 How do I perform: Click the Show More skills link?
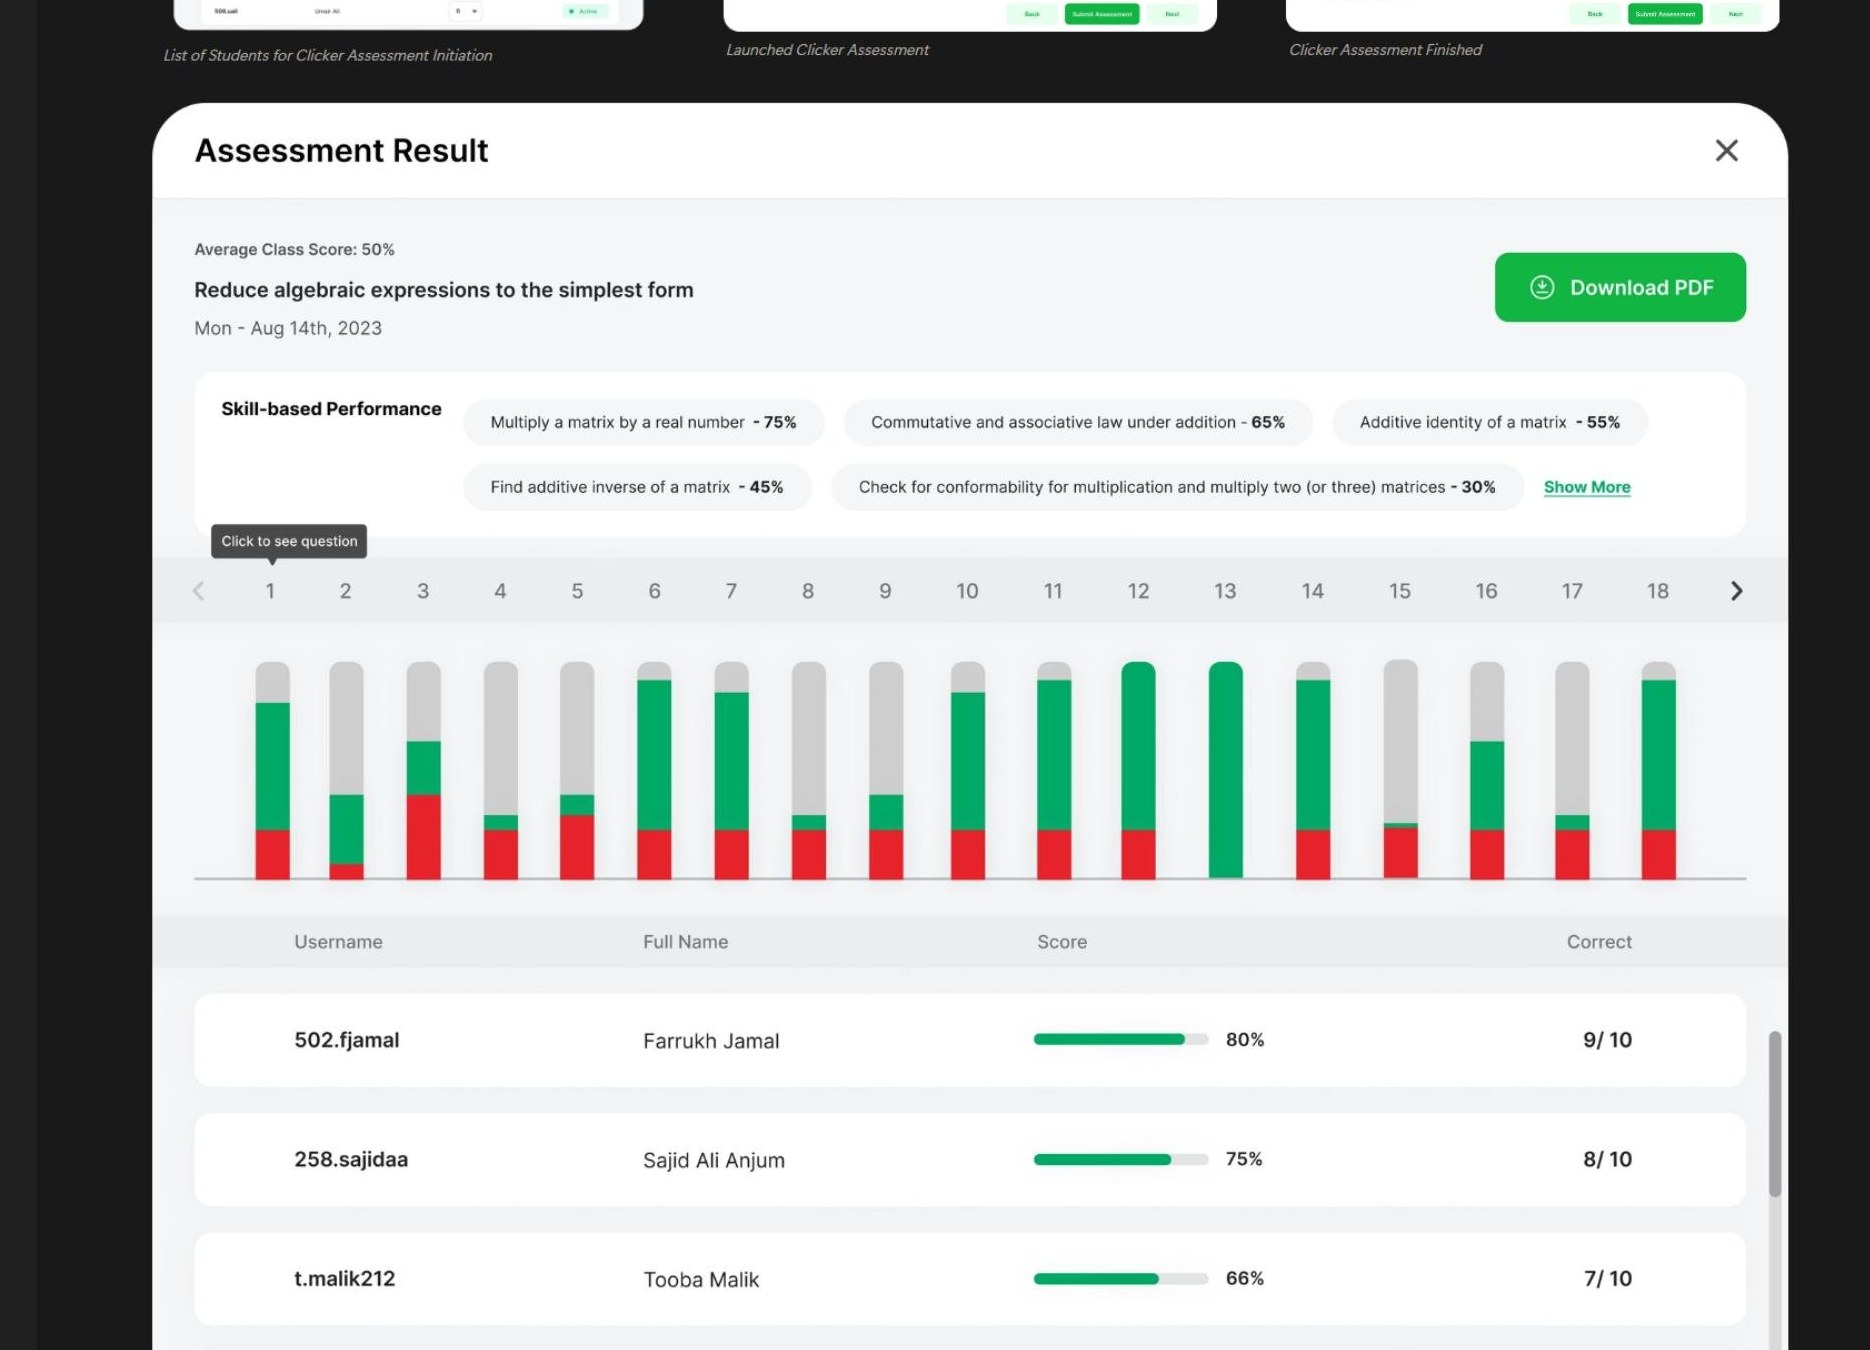coord(1587,487)
